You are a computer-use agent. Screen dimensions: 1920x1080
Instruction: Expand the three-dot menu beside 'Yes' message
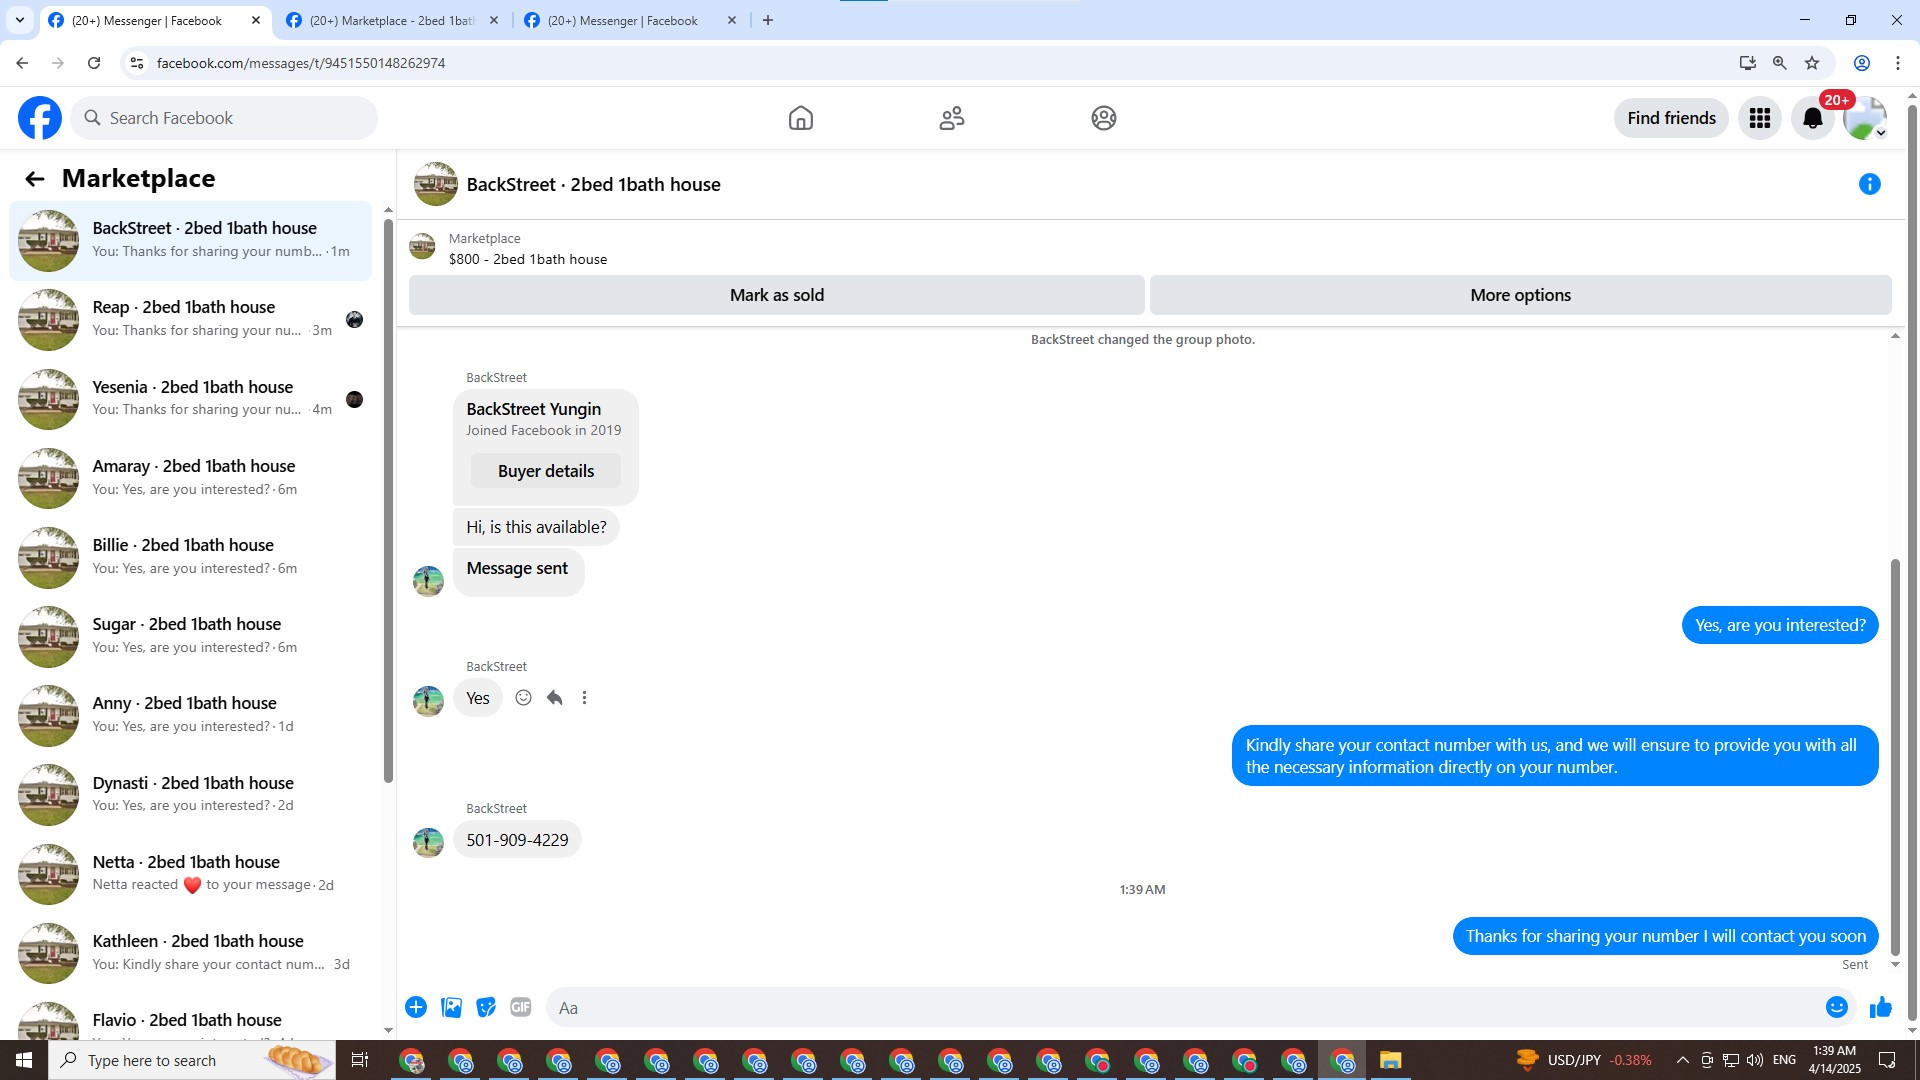[x=584, y=698]
